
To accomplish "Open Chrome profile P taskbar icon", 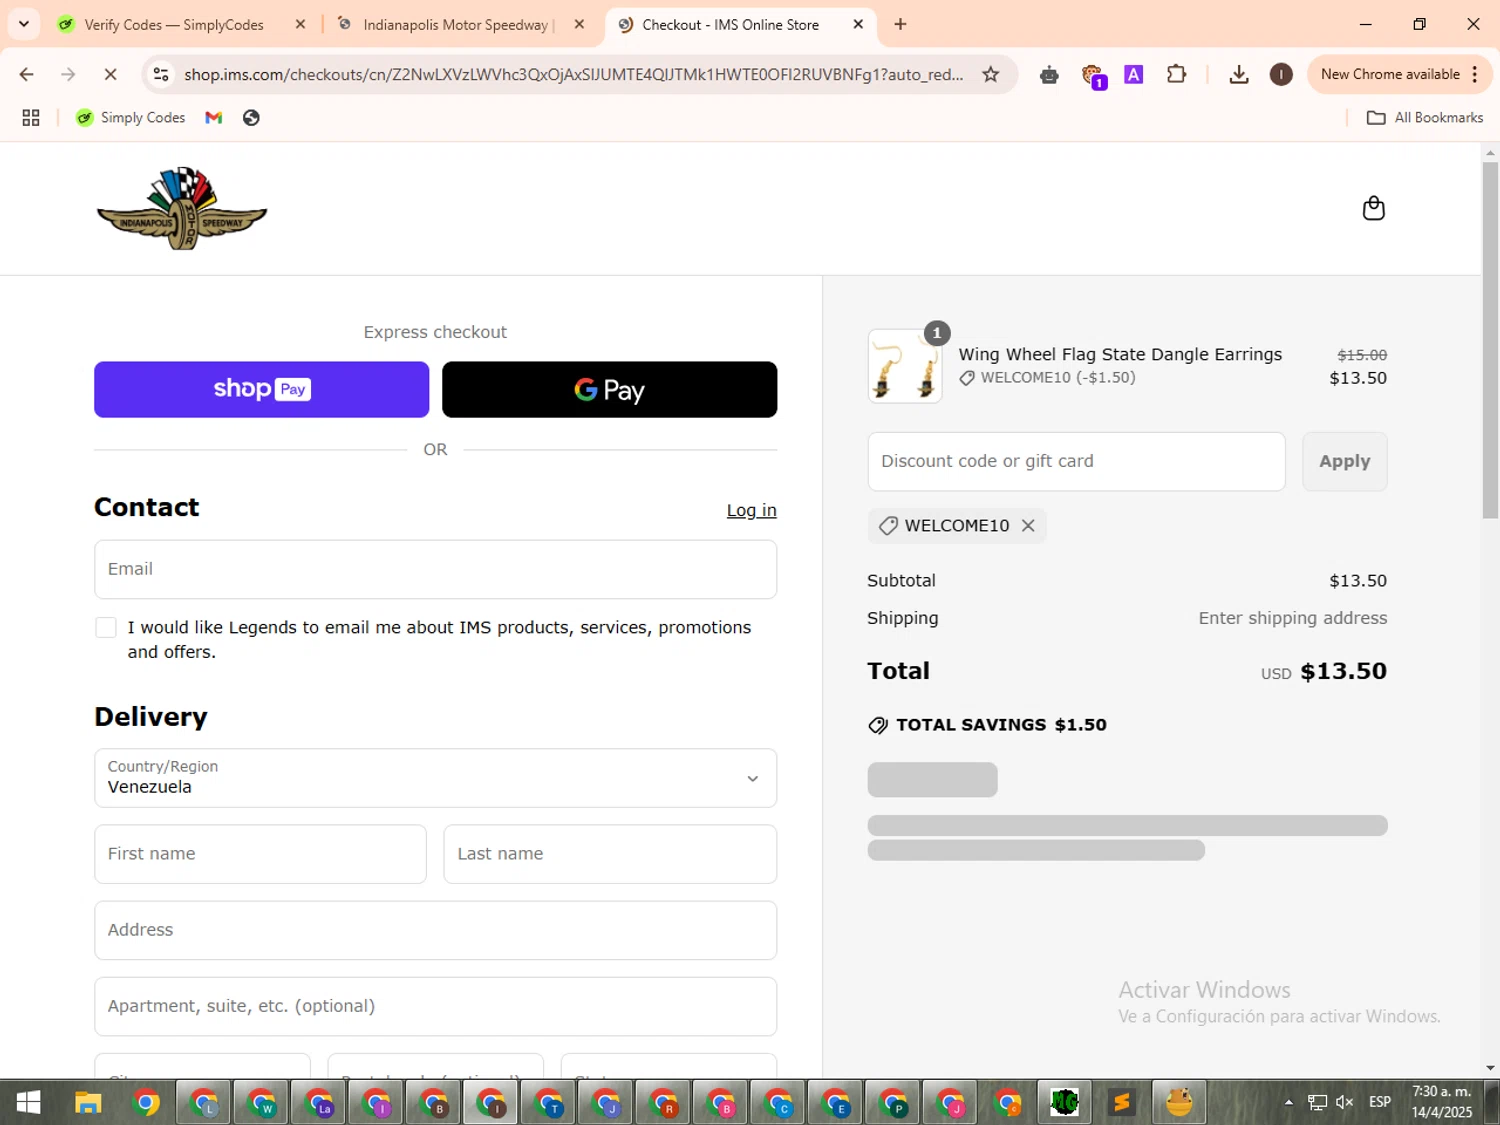I will tap(893, 1103).
